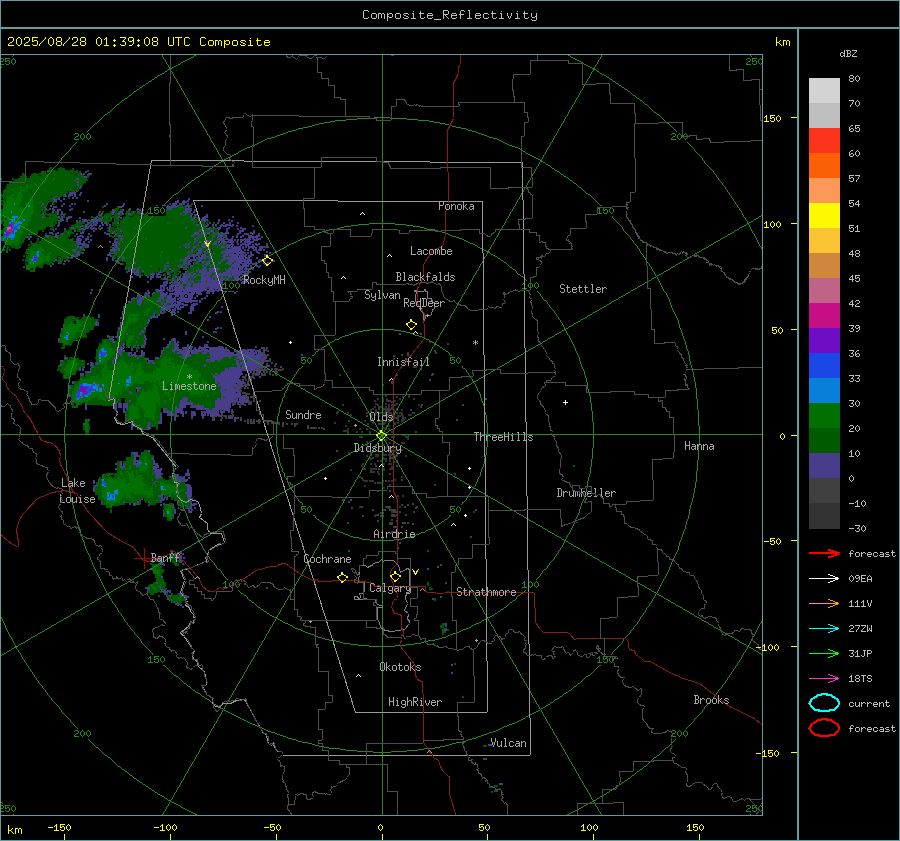
Task: Click the Banff label
Action: tap(165, 558)
